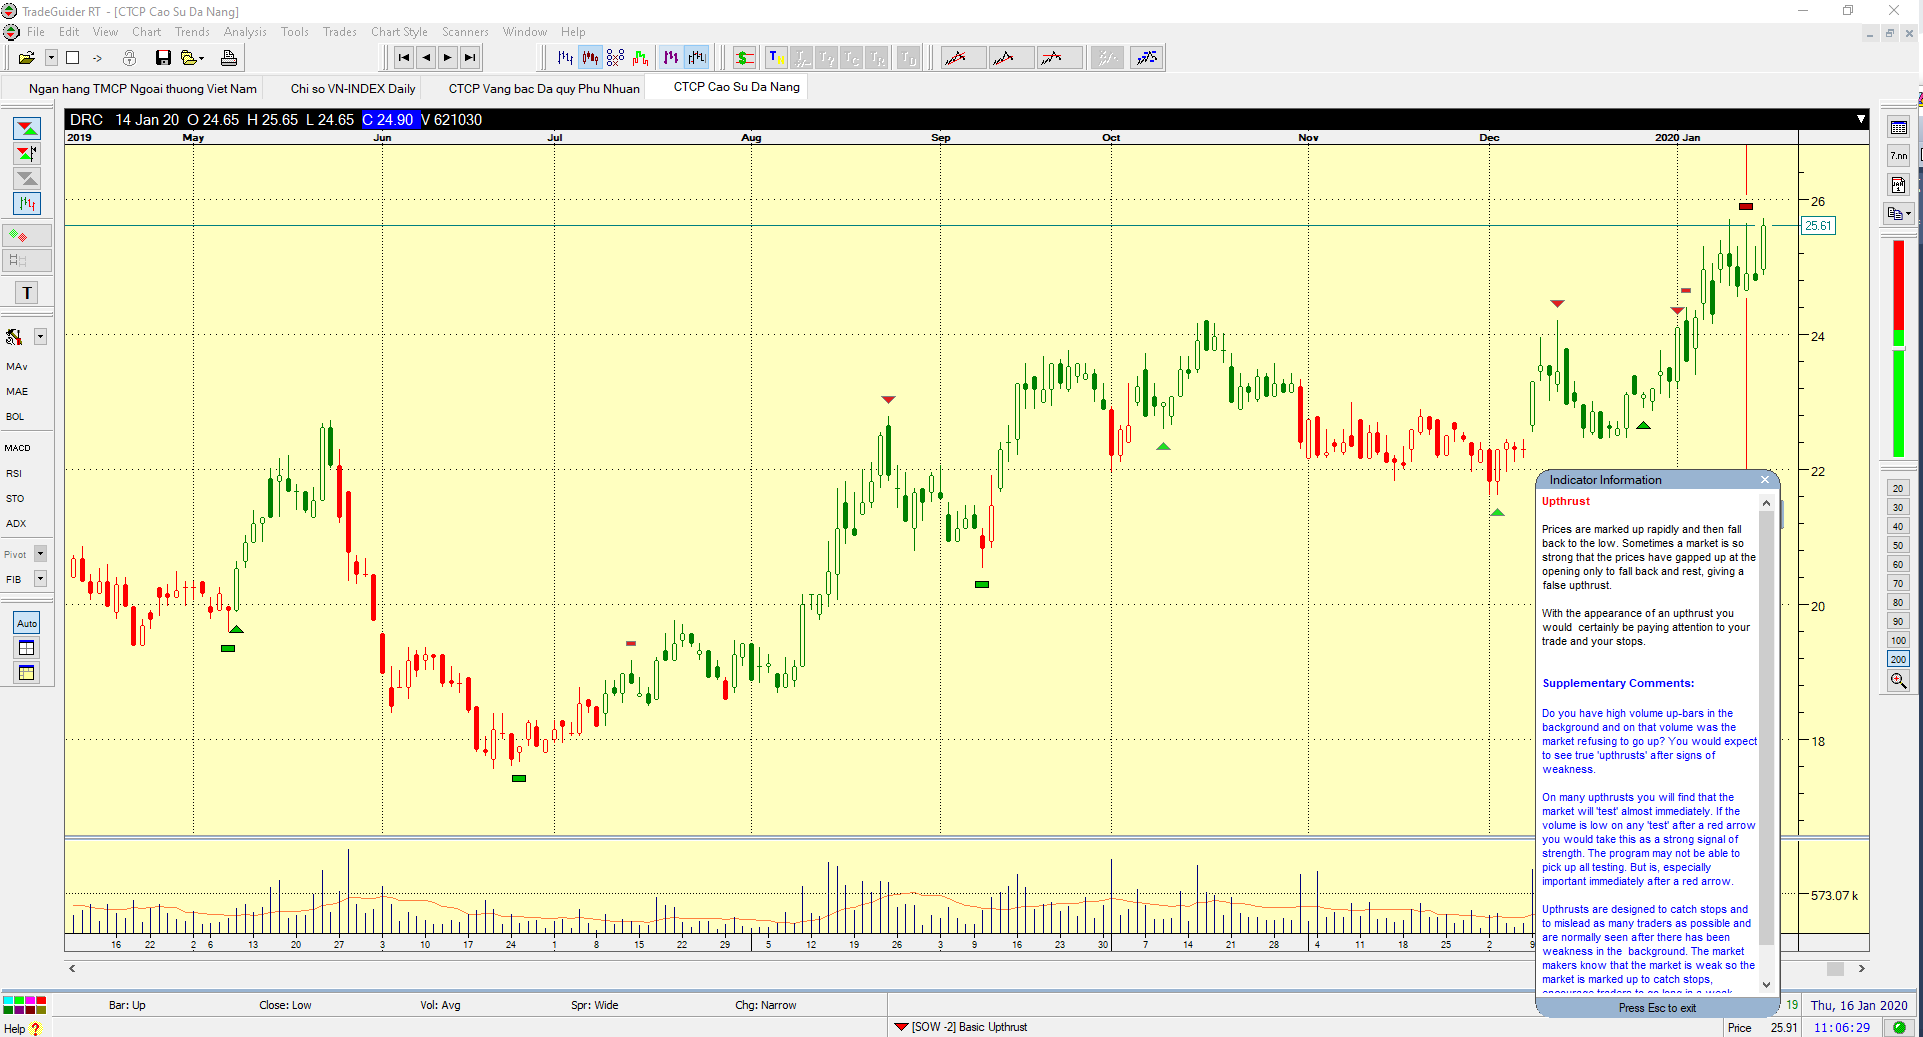Click the Save floppy disk icon
The width and height of the screenshot is (1923, 1037).
click(163, 58)
